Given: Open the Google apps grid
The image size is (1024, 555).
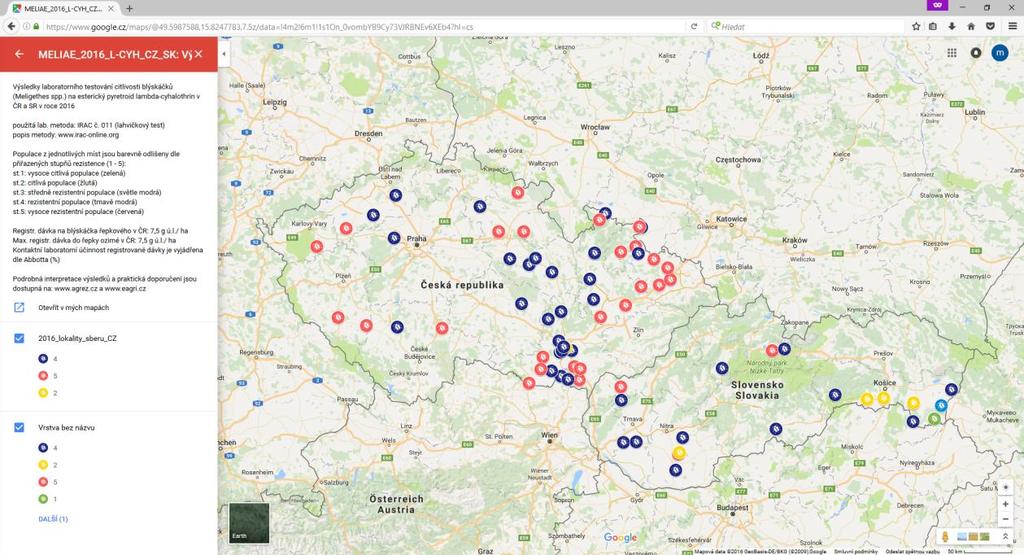Looking at the screenshot, I should pos(952,53).
